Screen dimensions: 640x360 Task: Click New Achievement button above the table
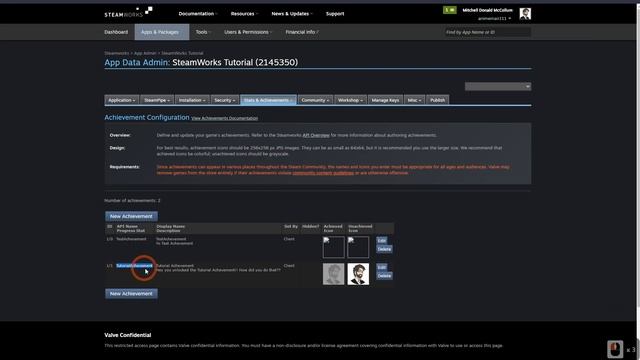[x=131, y=216]
